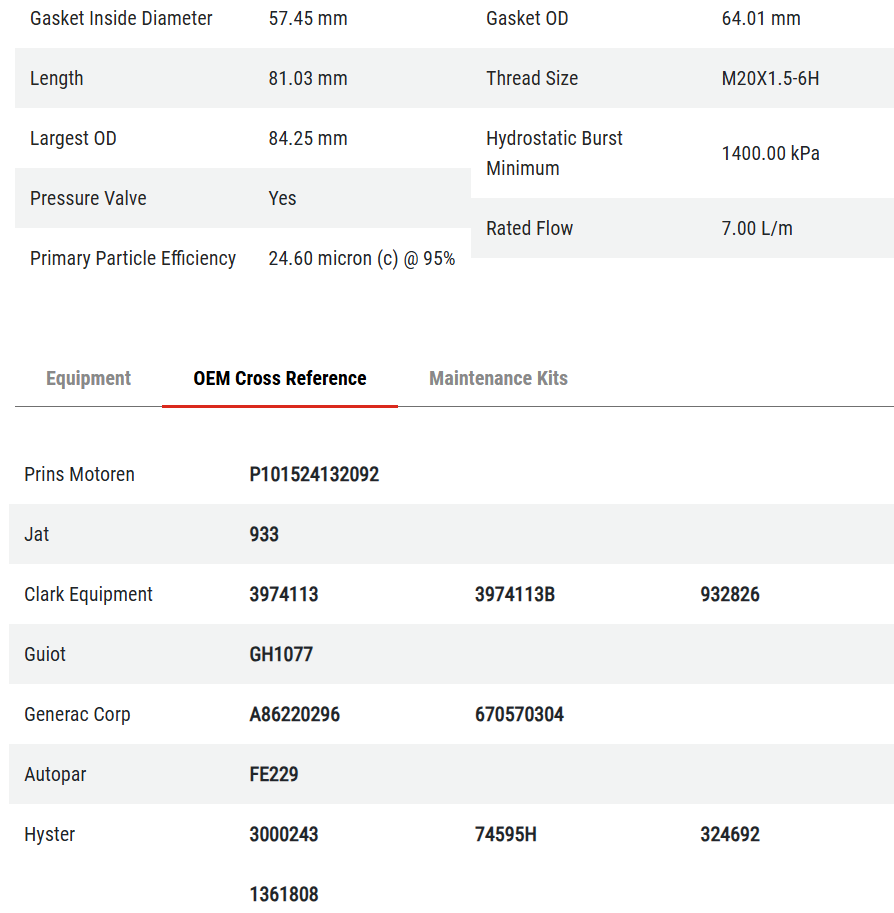Click the Length spec label
Image resolution: width=894 pixels, height=913 pixels.
[56, 79]
